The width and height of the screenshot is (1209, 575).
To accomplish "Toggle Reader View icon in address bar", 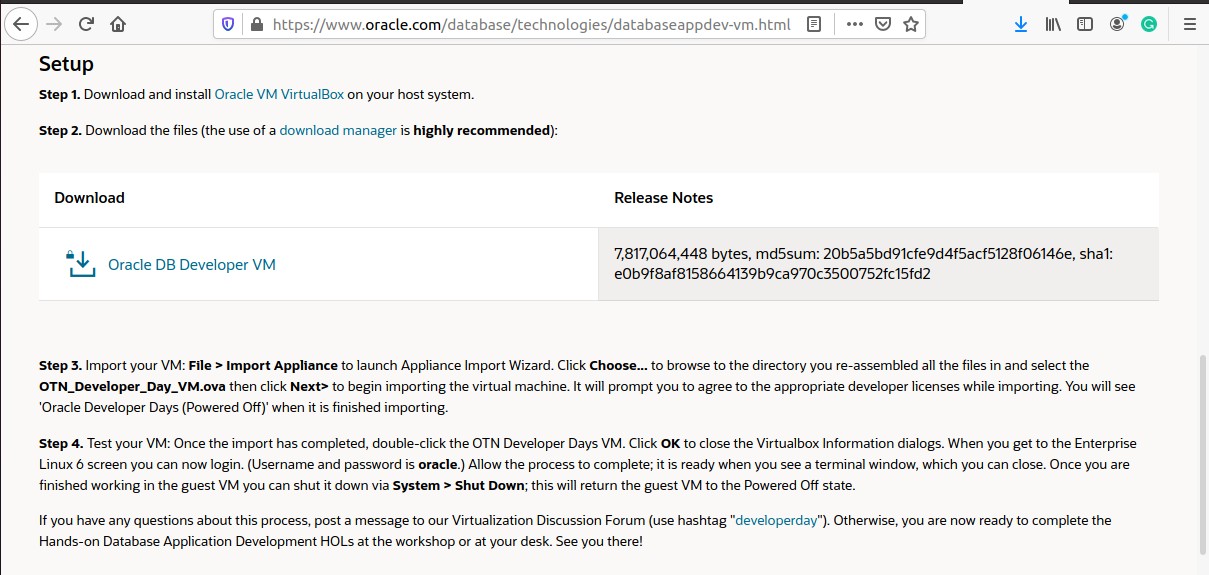I will 814,24.
